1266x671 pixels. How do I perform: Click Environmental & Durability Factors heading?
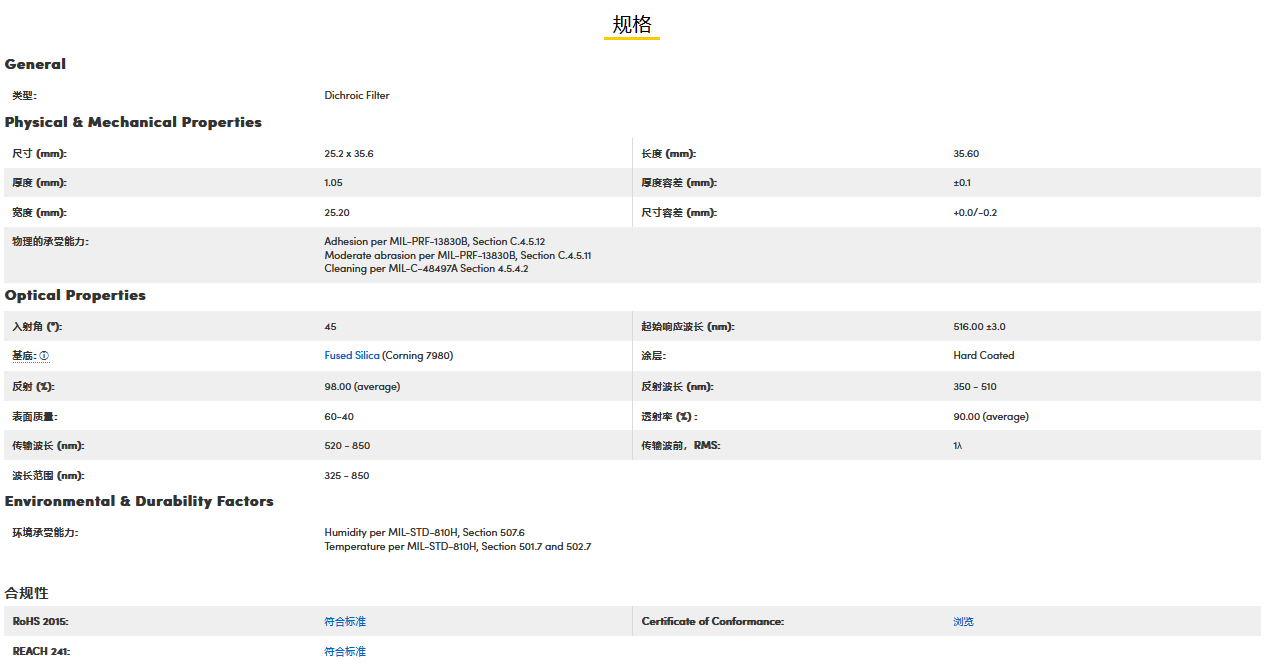[139, 501]
